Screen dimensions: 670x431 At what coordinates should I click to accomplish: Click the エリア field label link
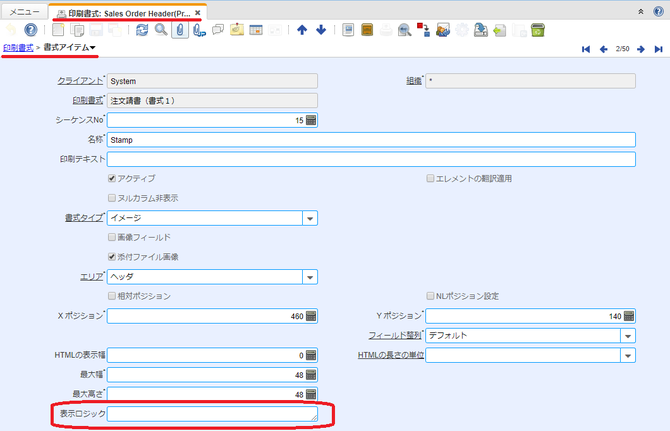pos(91,277)
